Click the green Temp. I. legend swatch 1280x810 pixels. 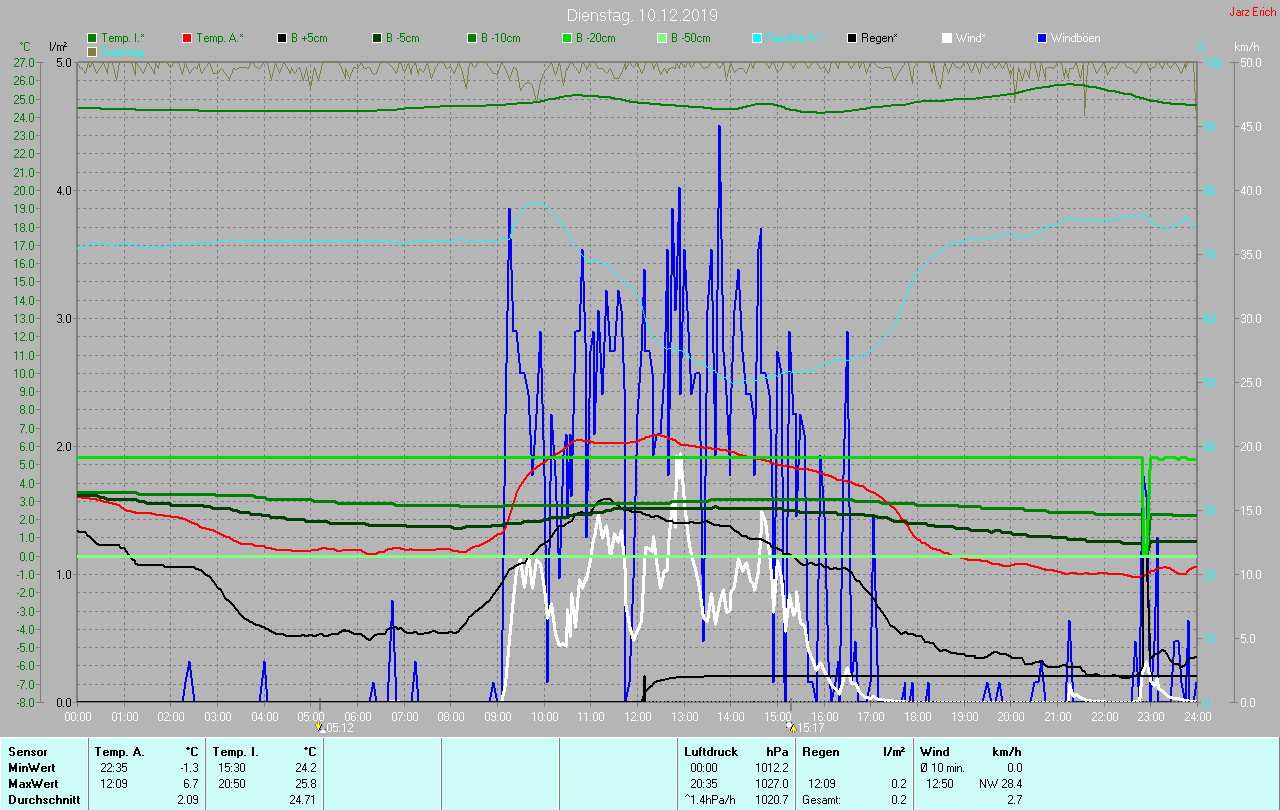pos(92,38)
